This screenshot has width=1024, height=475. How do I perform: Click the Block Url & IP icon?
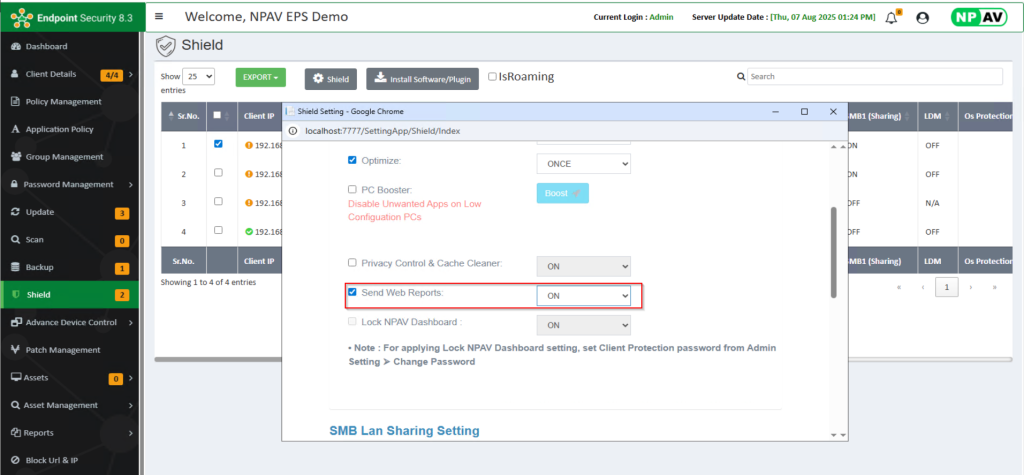(x=15, y=460)
